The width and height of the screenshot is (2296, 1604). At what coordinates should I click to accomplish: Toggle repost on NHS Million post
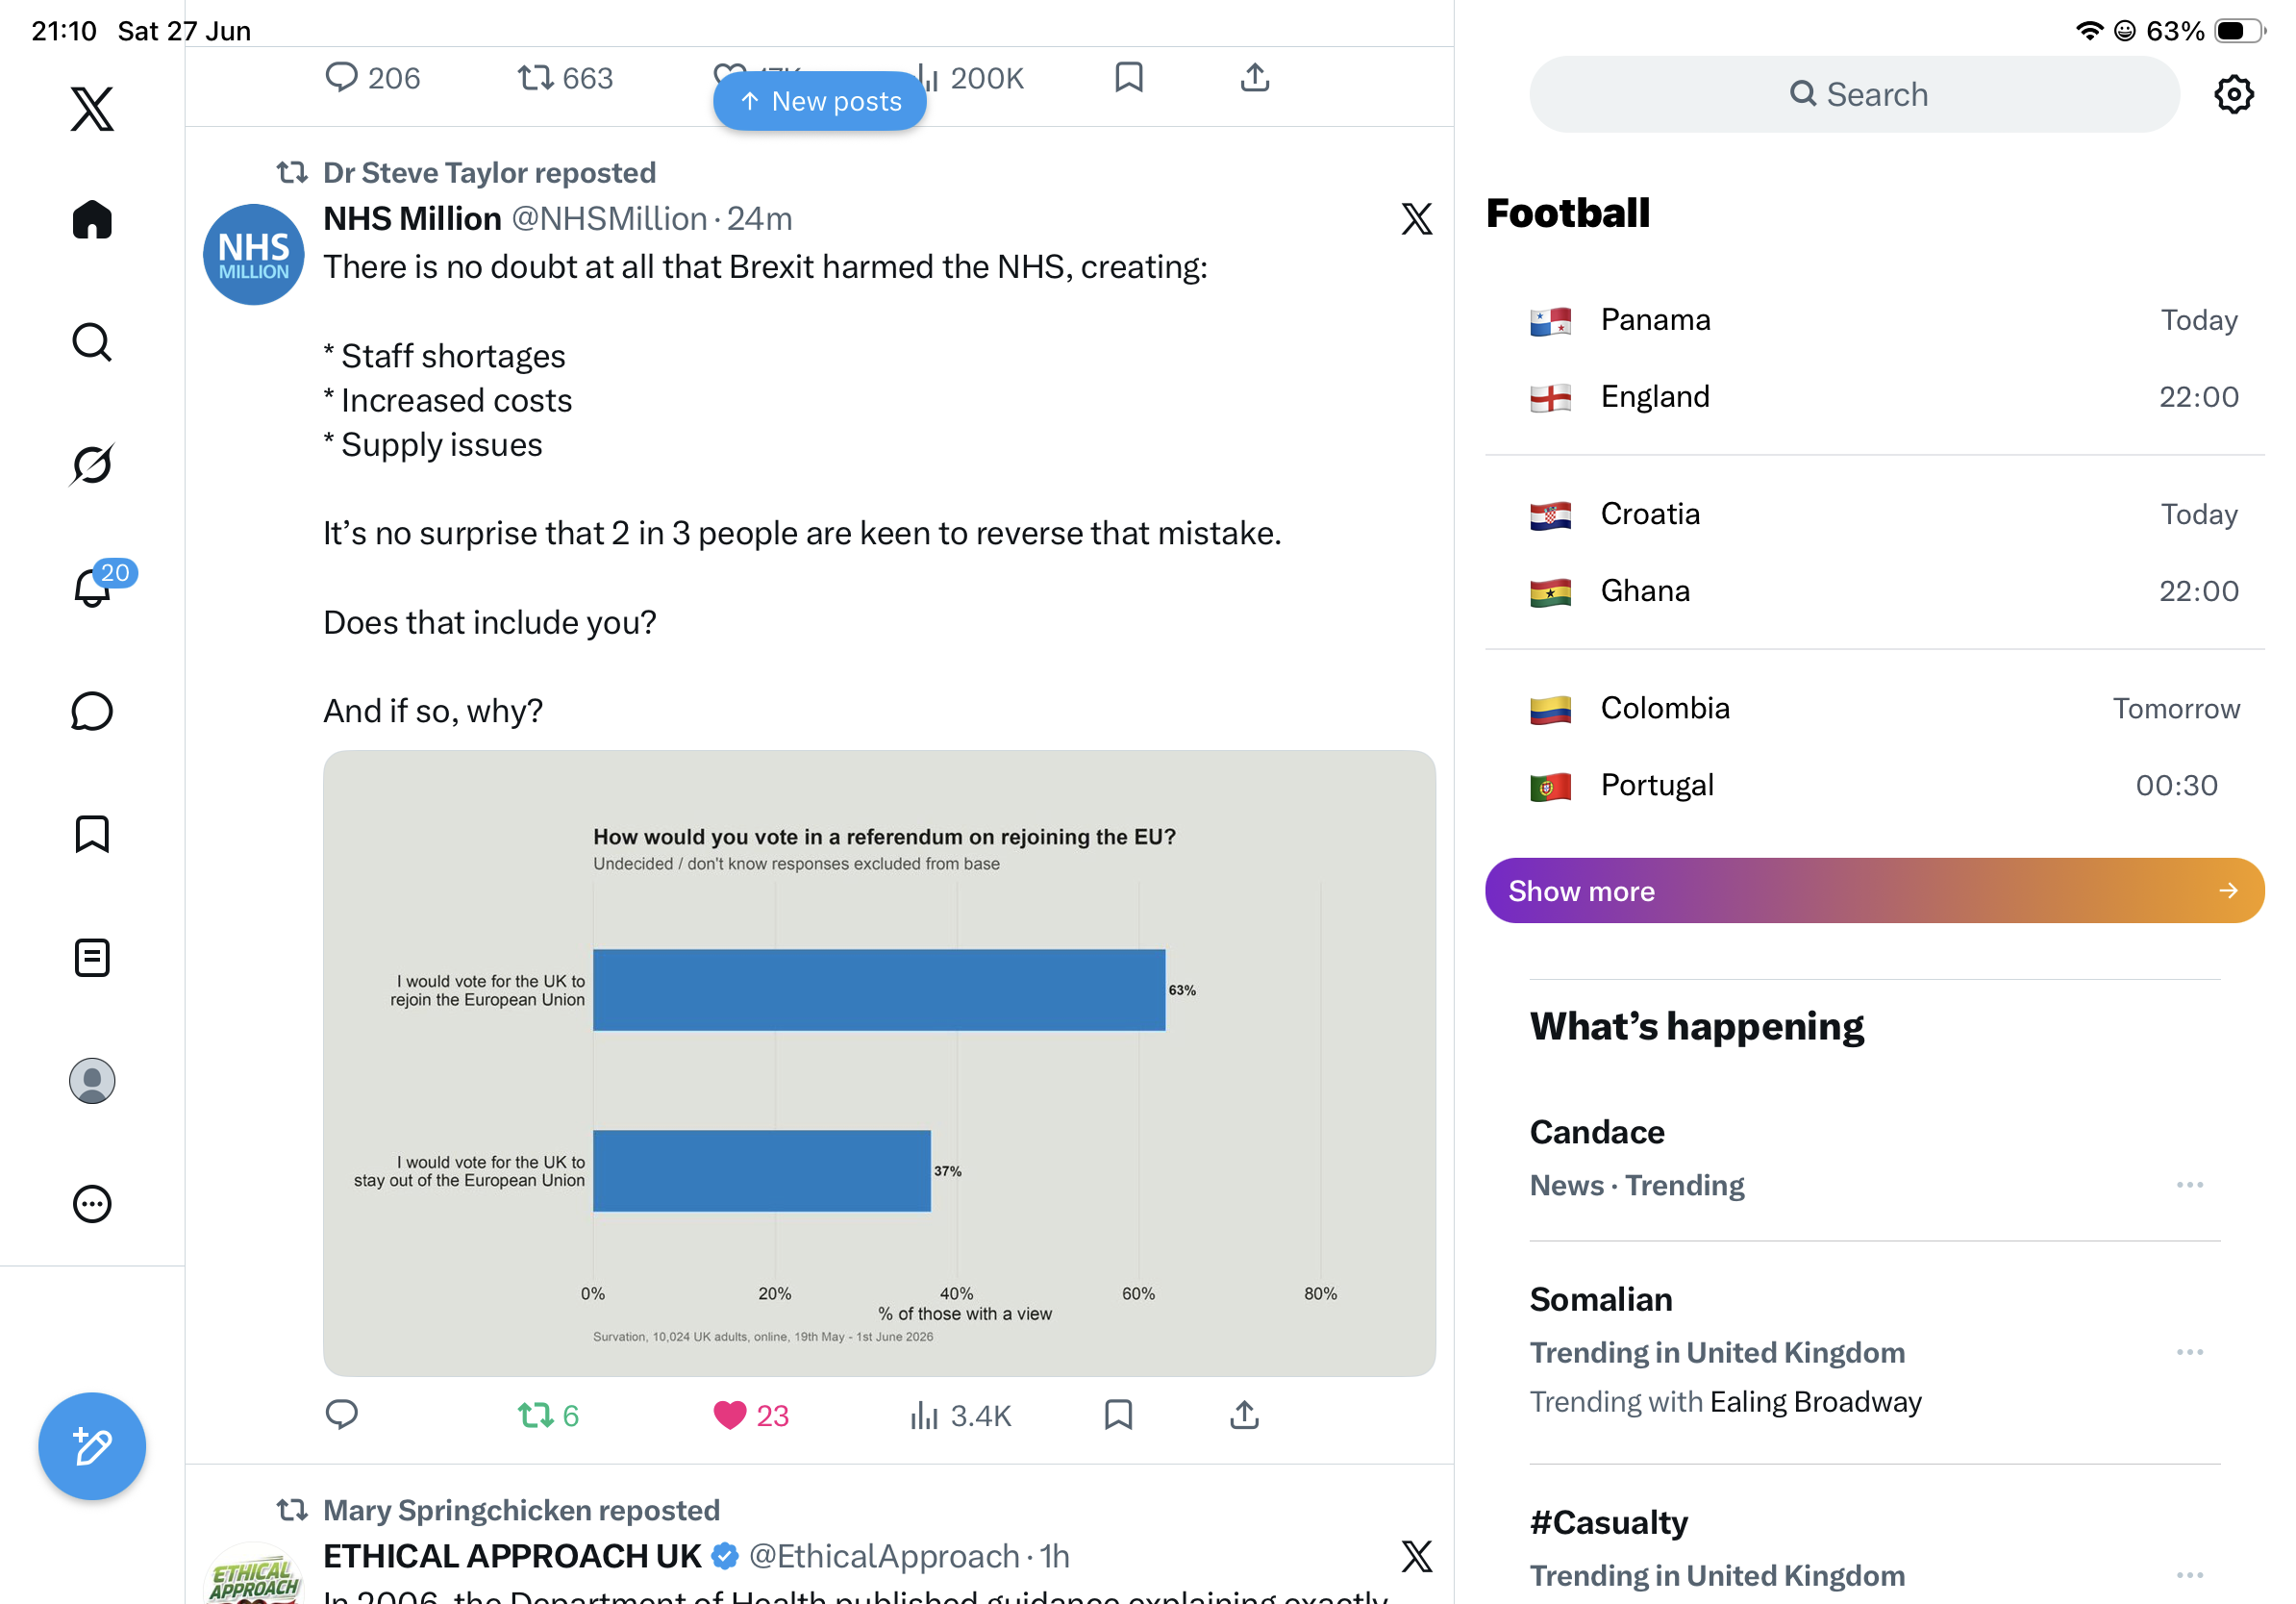pos(548,1415)
